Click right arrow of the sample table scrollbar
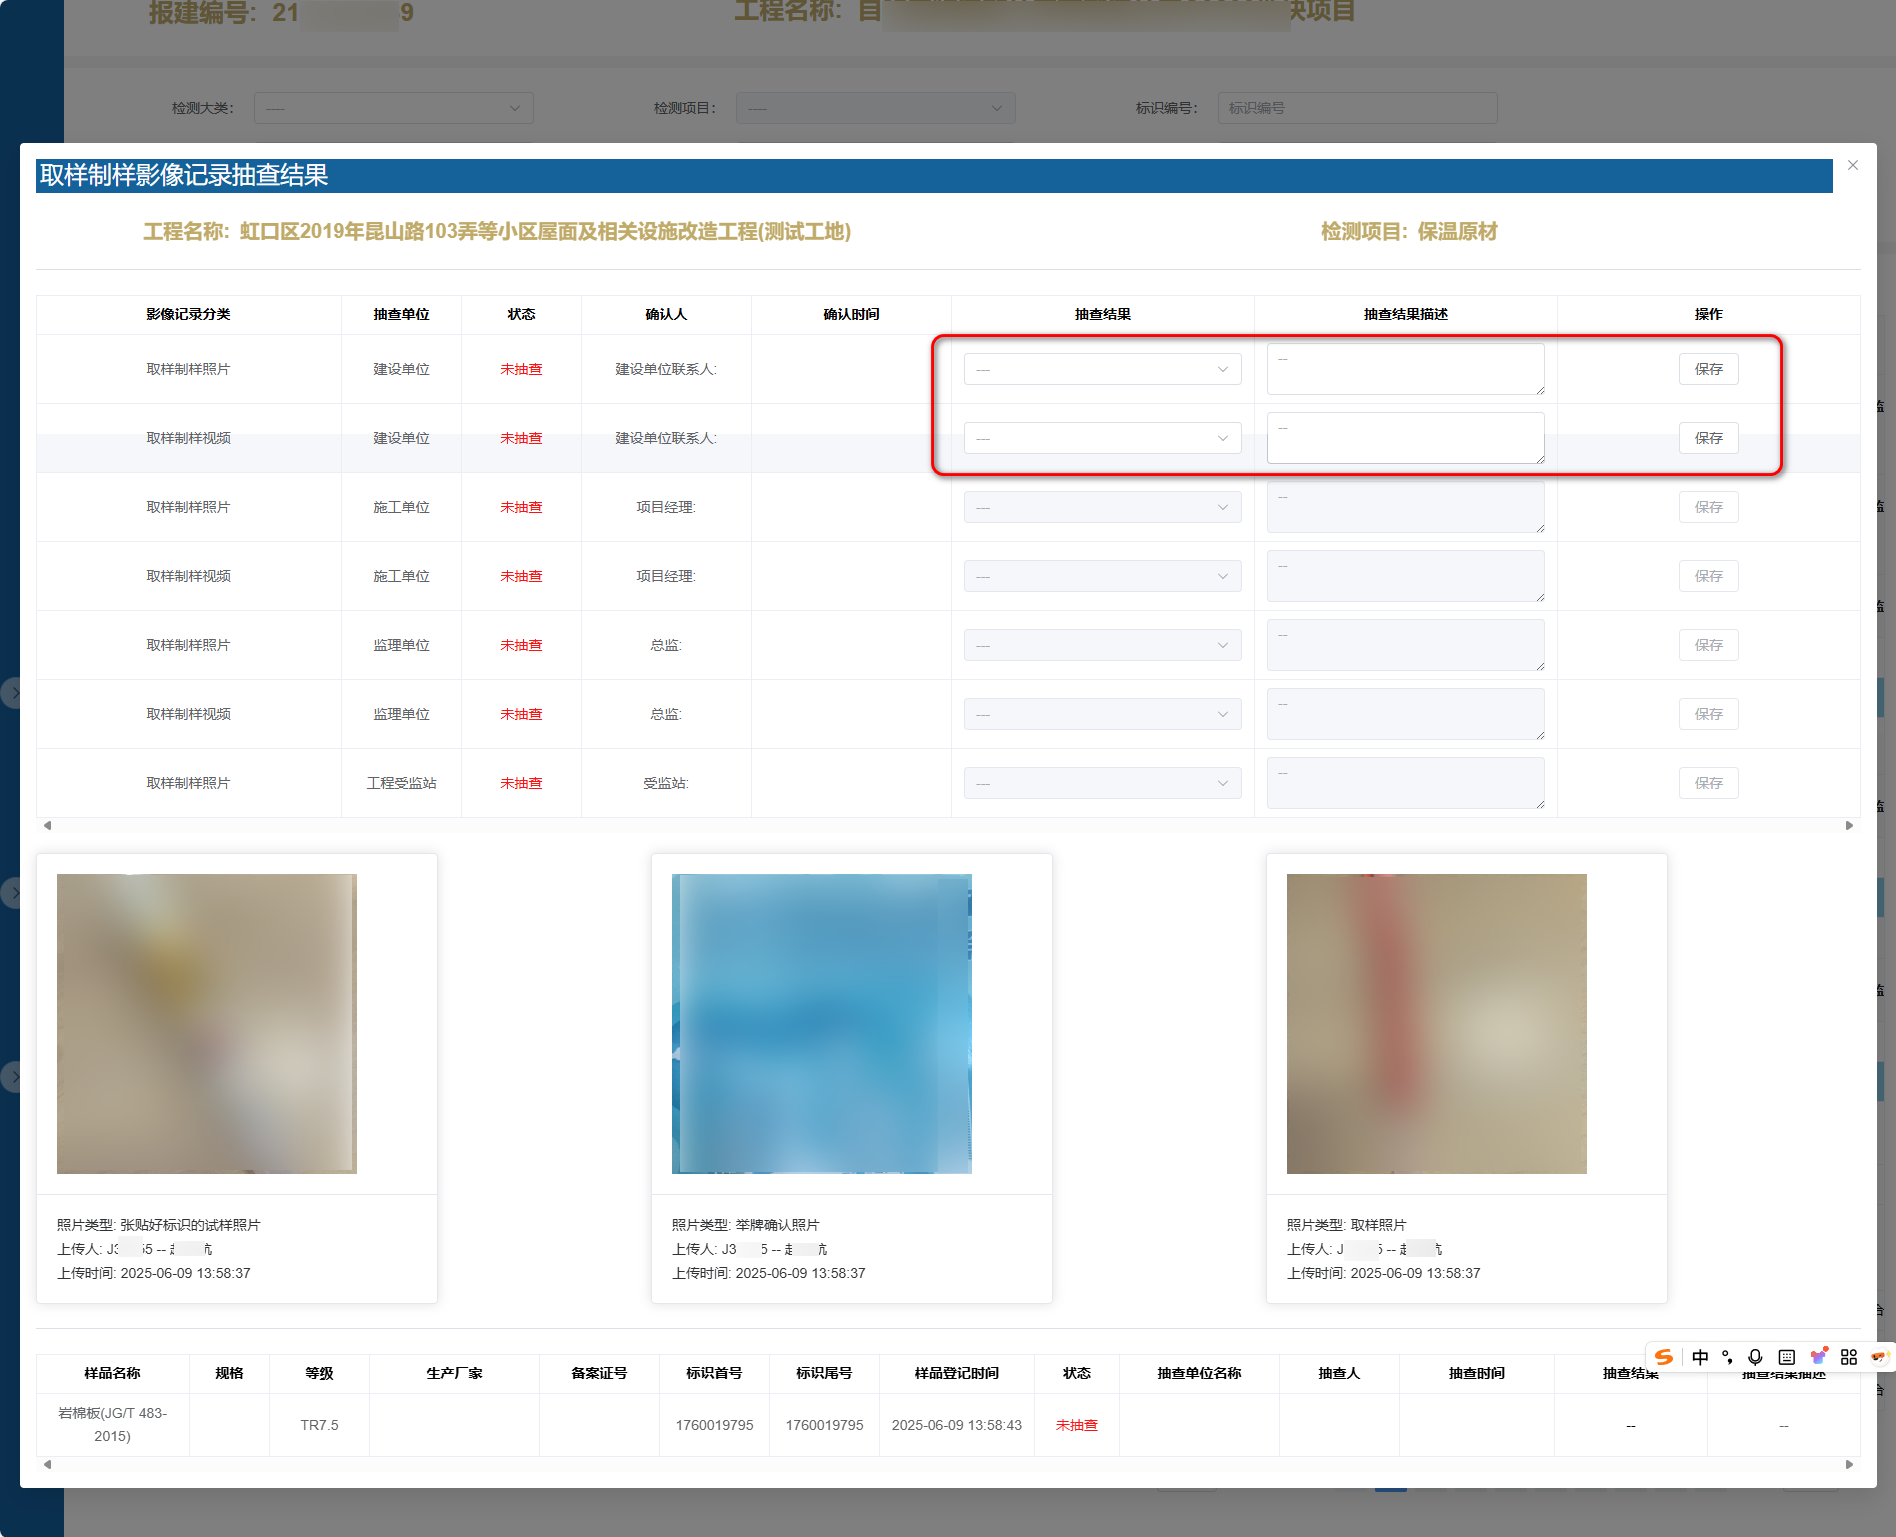Screen dimensions: 1896x1537 1849,1464
